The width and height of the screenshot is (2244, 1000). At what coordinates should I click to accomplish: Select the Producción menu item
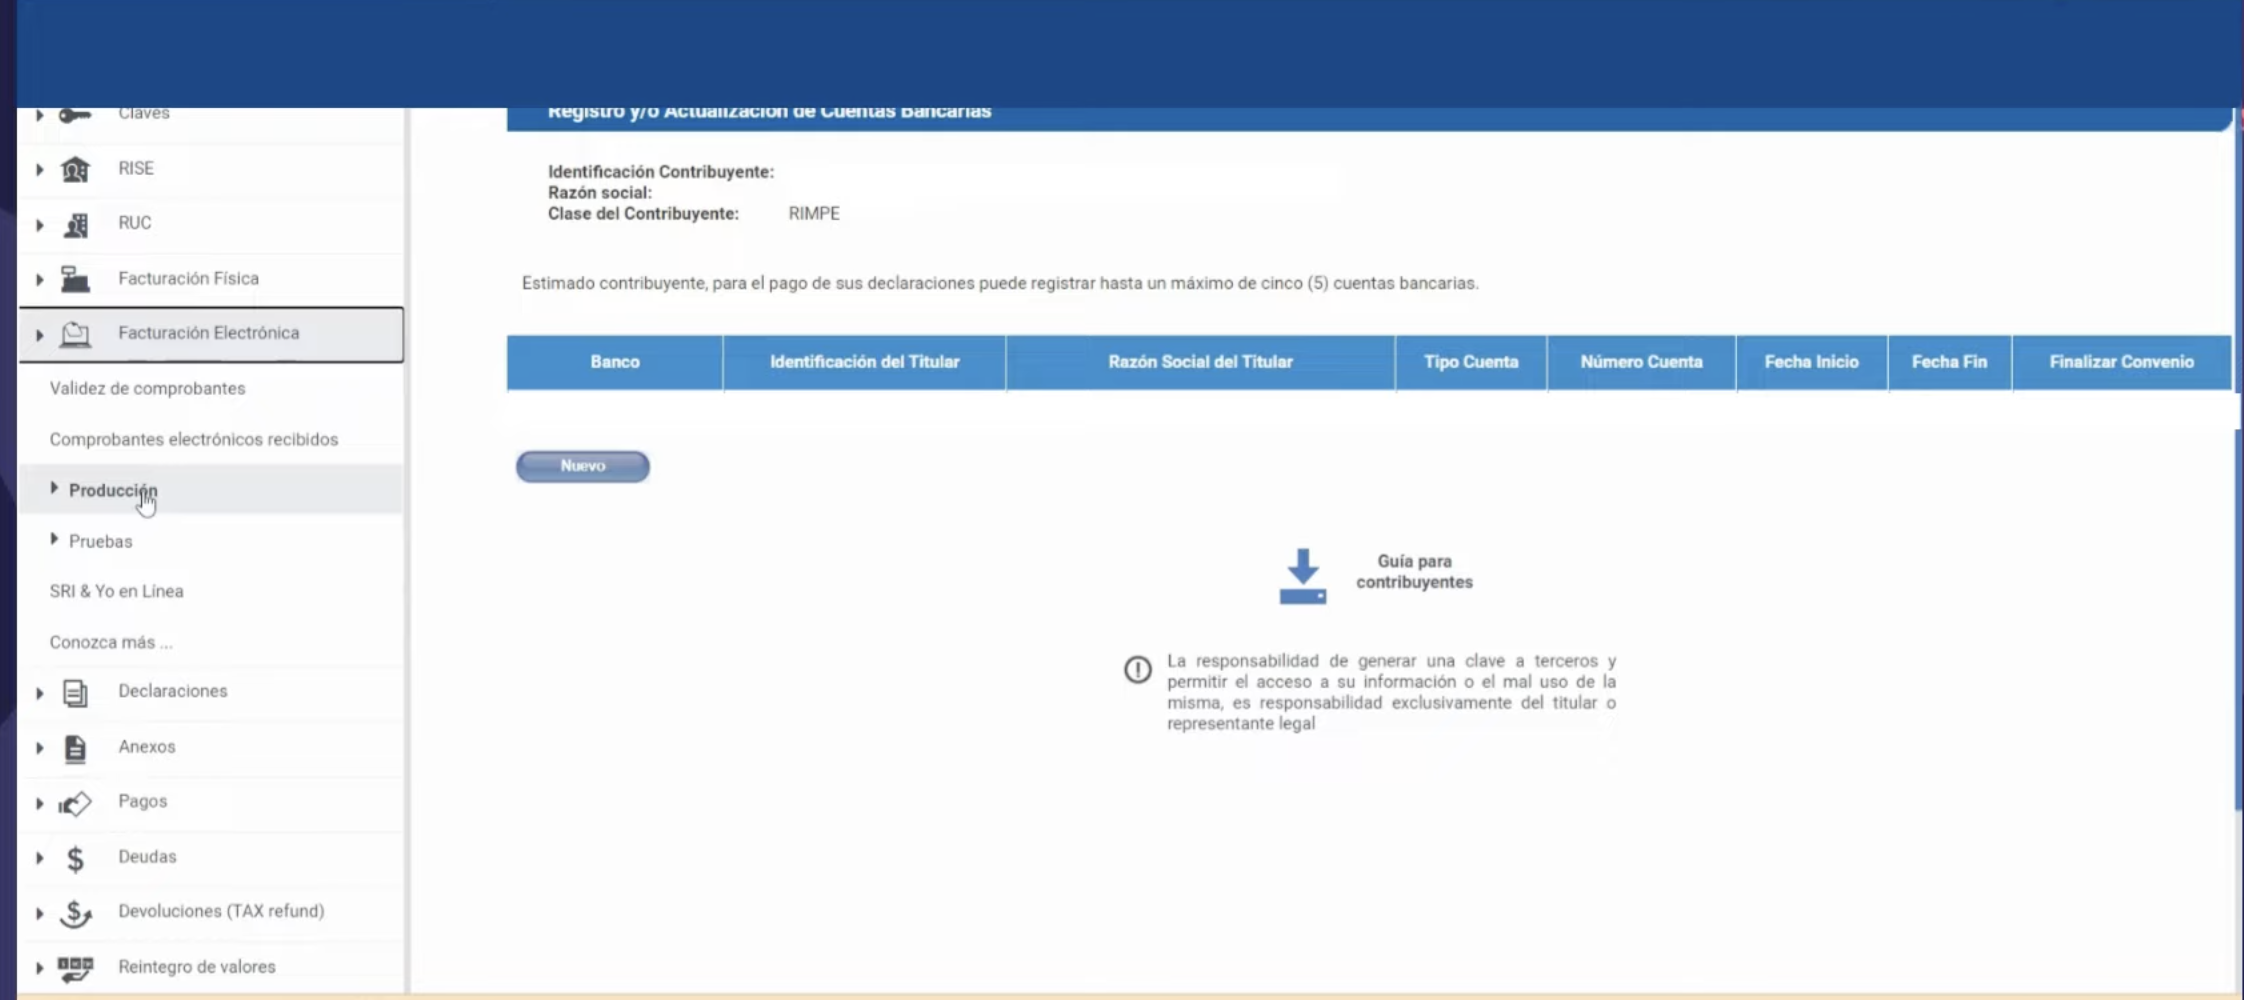coord(113,490)
